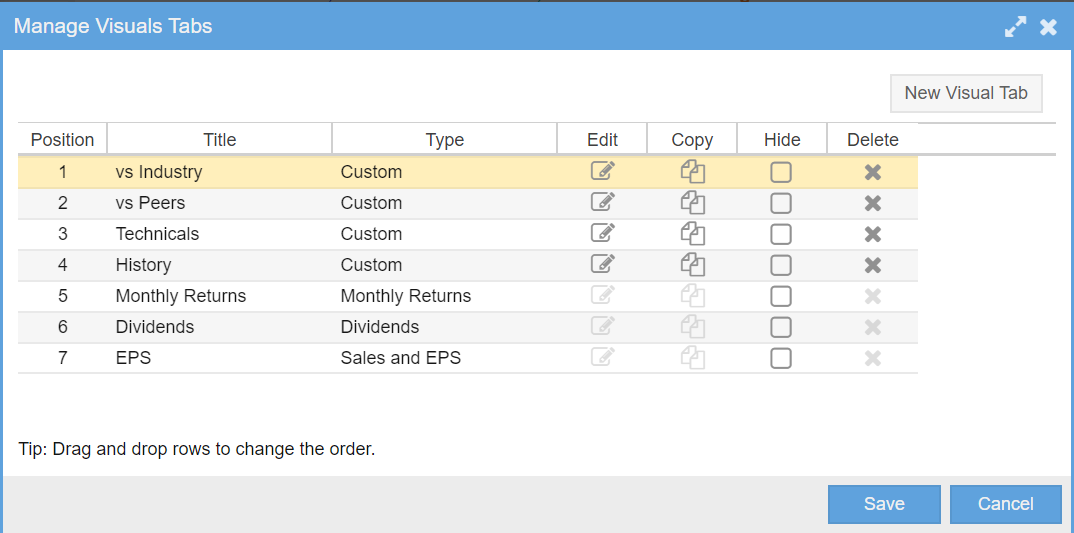Tick the Hide checkbox for Dividends
The width and height of the screenshot is (1074, 533).
[x=781, y=327]
